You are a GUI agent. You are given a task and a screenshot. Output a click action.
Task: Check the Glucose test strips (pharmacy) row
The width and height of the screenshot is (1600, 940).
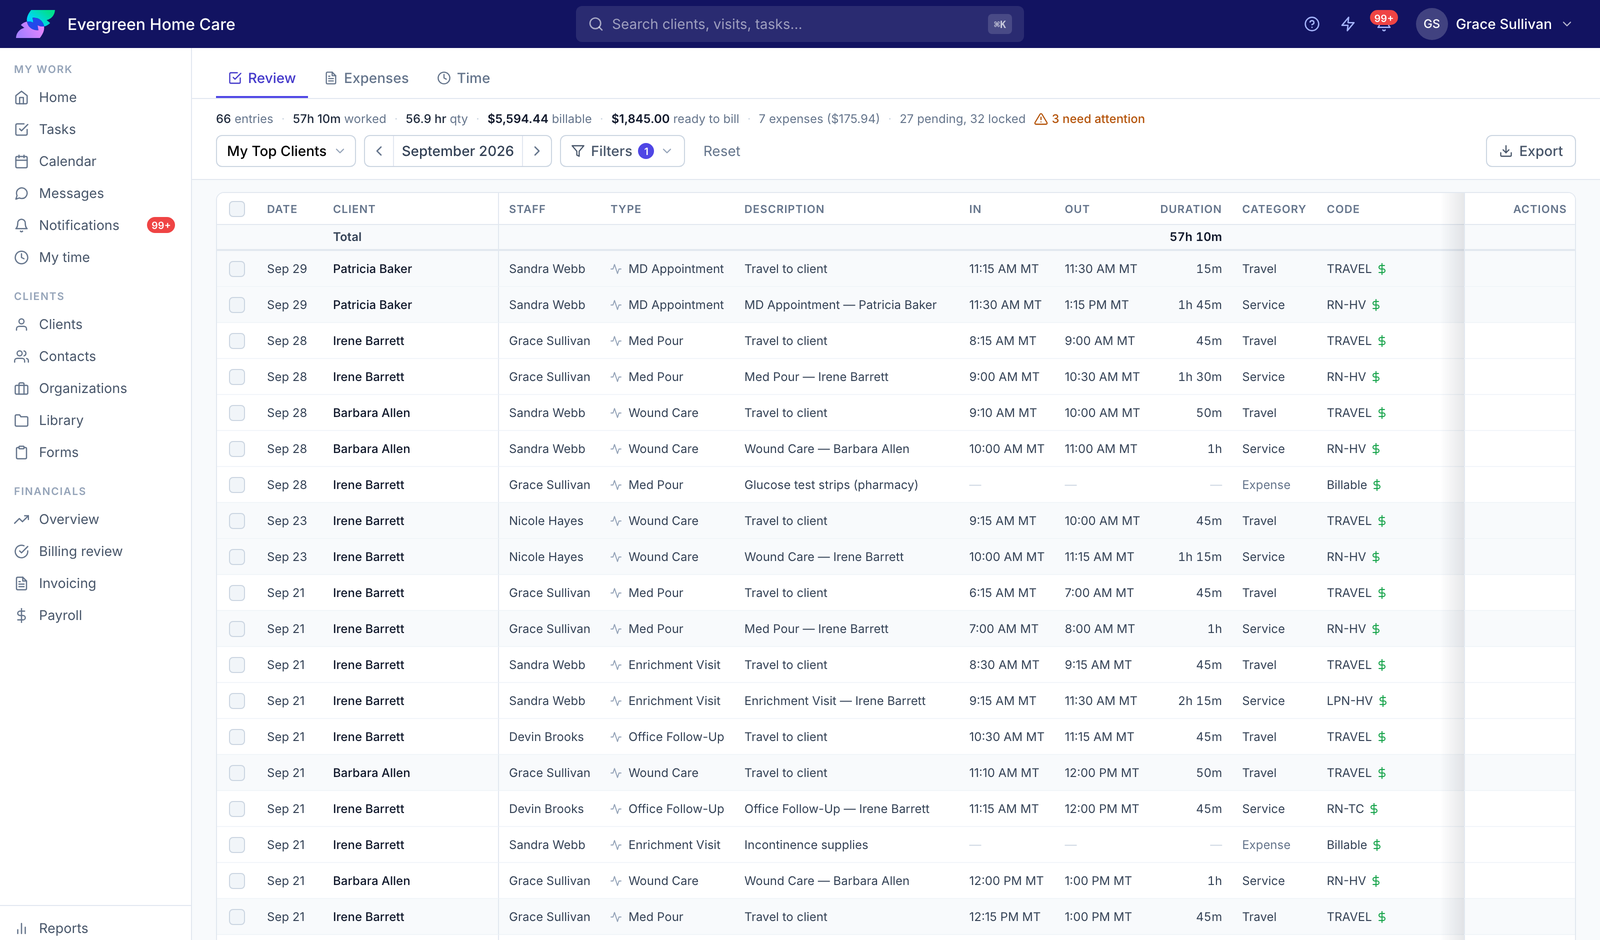[237, 485]
